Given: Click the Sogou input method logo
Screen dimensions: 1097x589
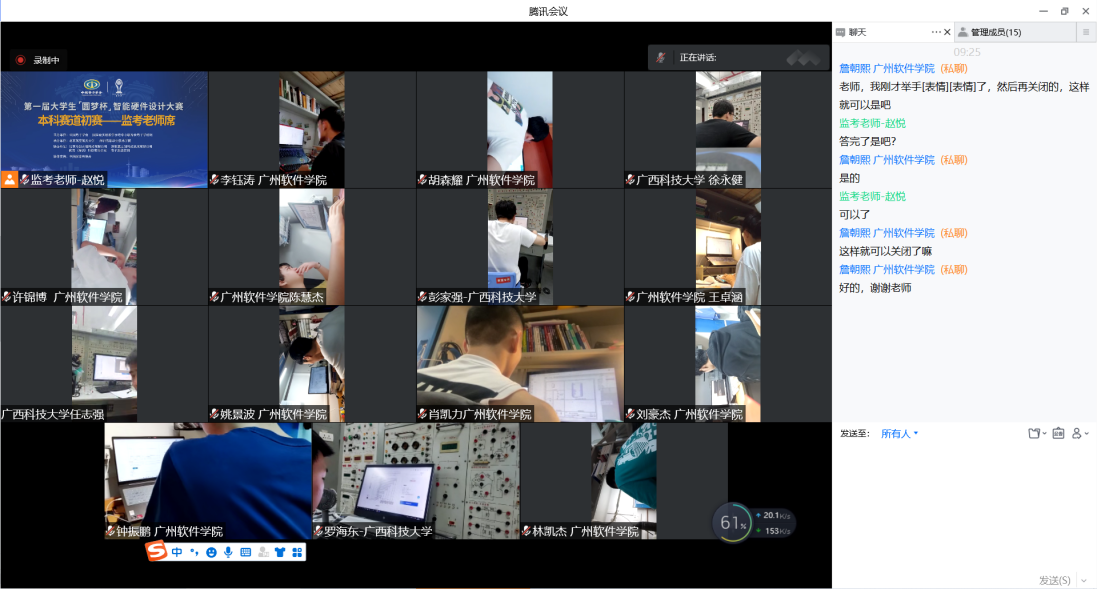Looking at the screenshot, I should click(x=156, y=551).
